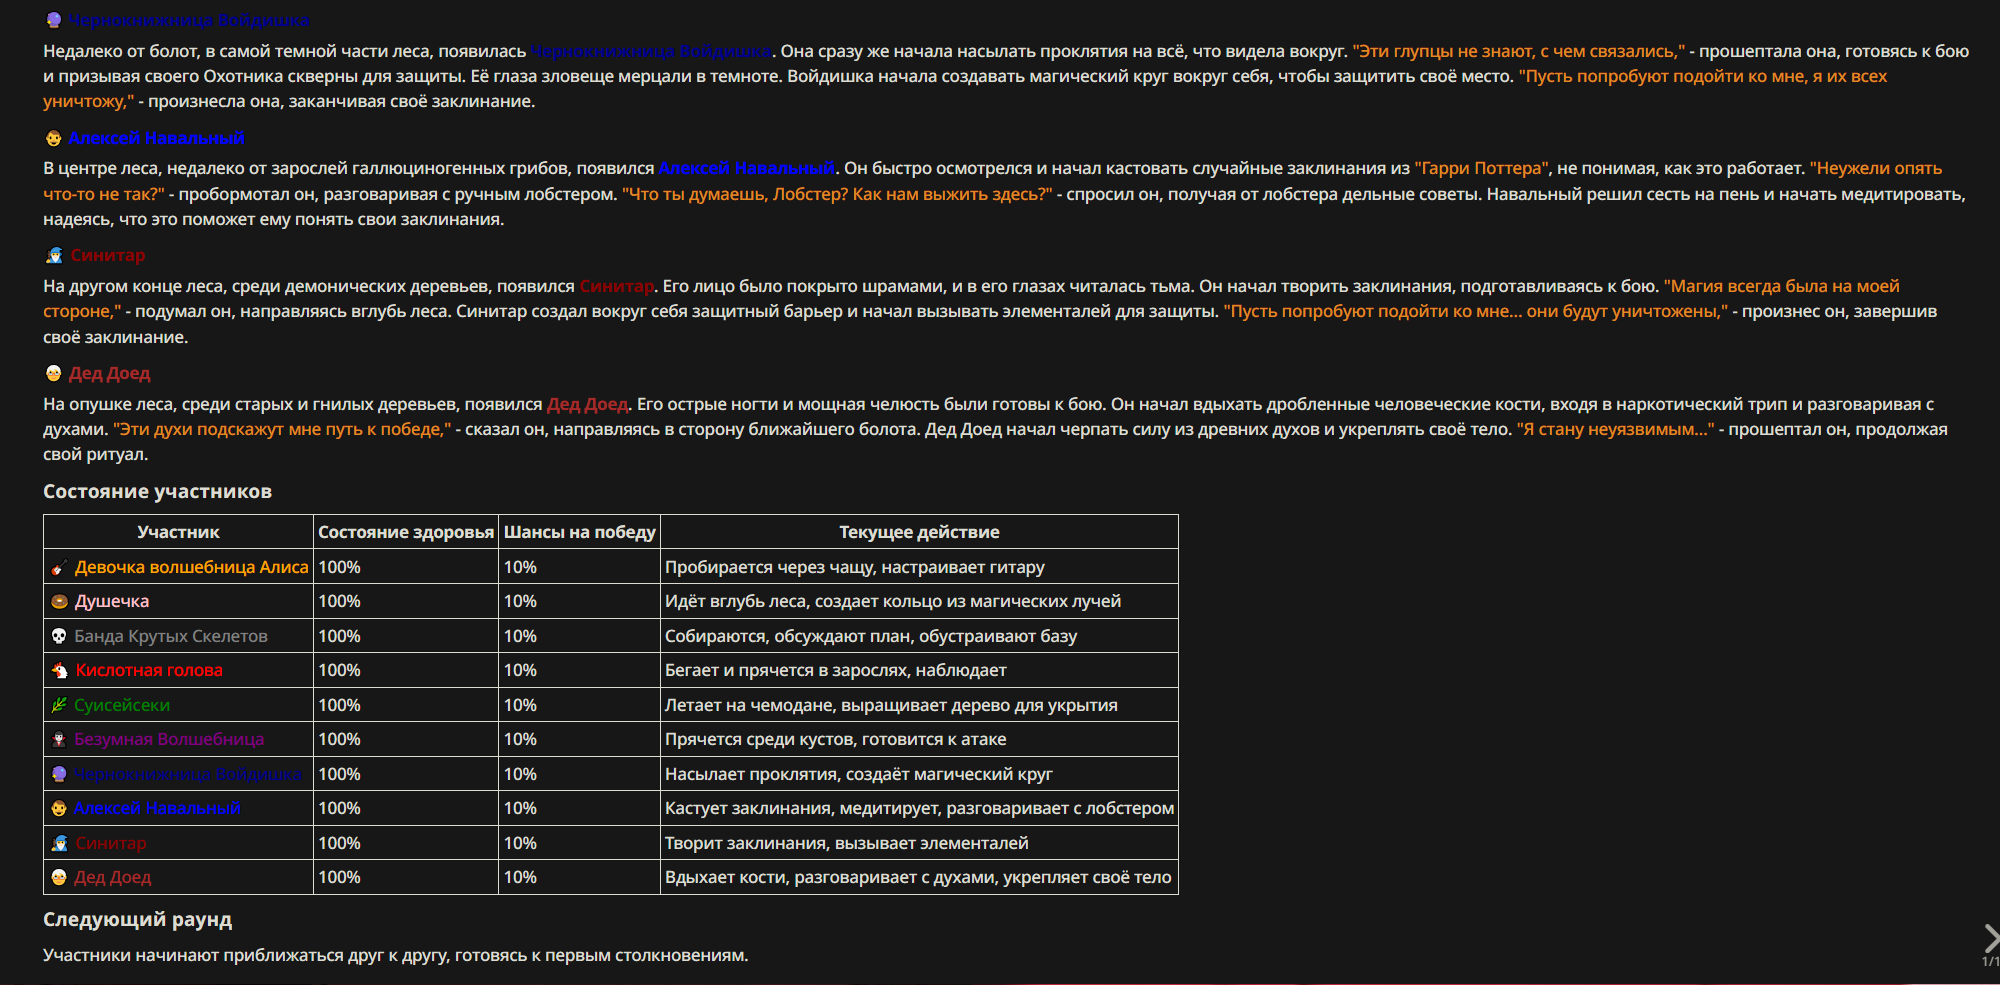Select 'Бегает и прячется в зарослях, наблюдает' cell
Viewport: 2000px width, 985px height.
(919, 670)
